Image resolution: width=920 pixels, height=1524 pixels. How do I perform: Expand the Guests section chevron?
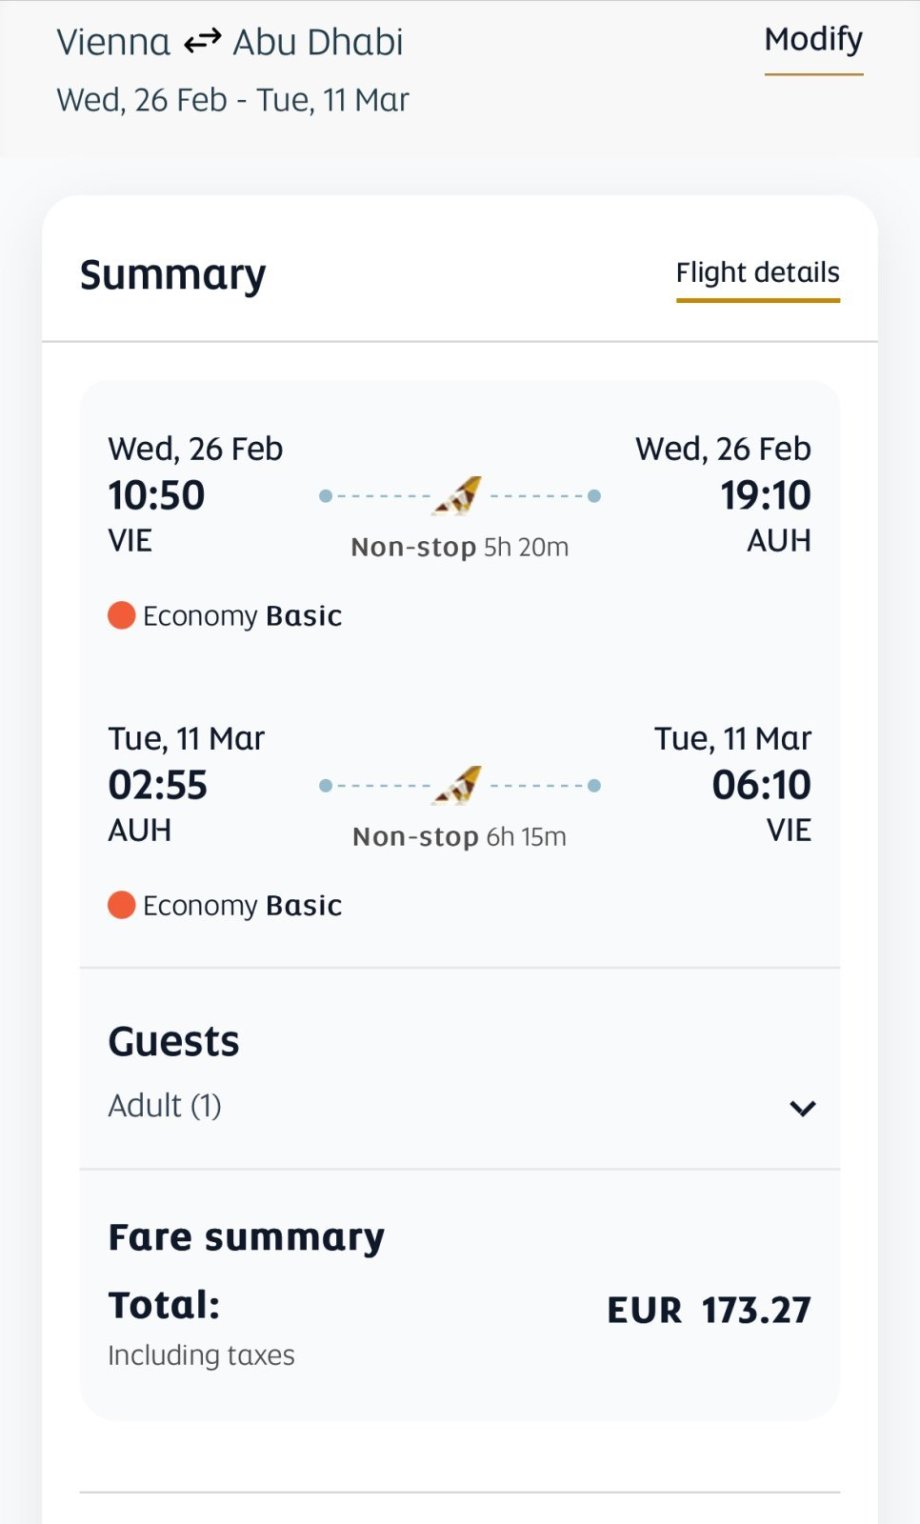[x=802, y=1108]
